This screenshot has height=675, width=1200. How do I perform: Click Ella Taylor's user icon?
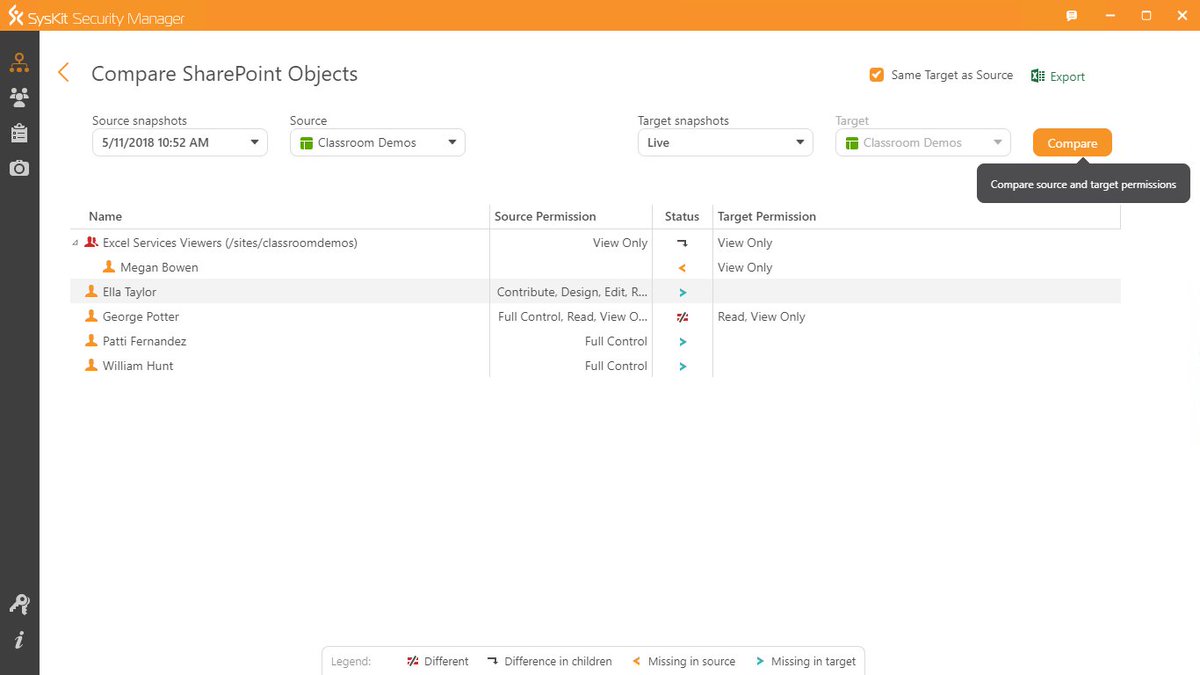point(92,292)
